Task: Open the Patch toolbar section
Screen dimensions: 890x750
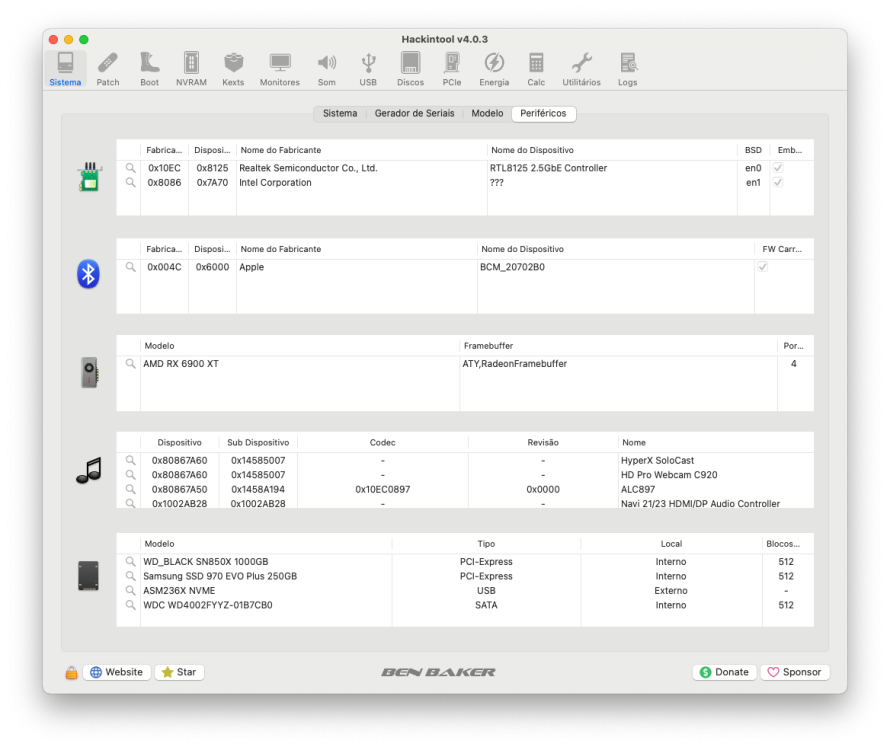Action: pyautogui.click(x=108, y=69)
